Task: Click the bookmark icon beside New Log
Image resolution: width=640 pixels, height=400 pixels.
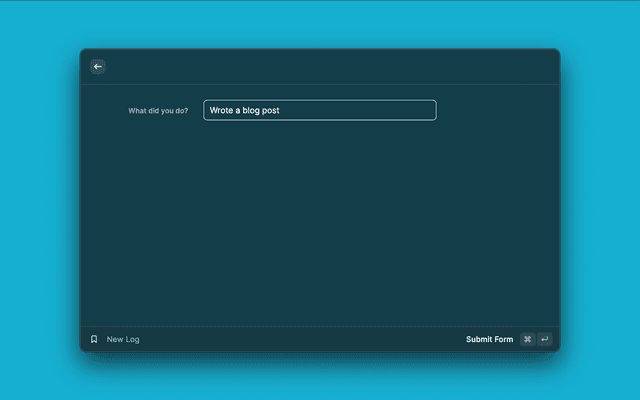Action: pos(94,339)
